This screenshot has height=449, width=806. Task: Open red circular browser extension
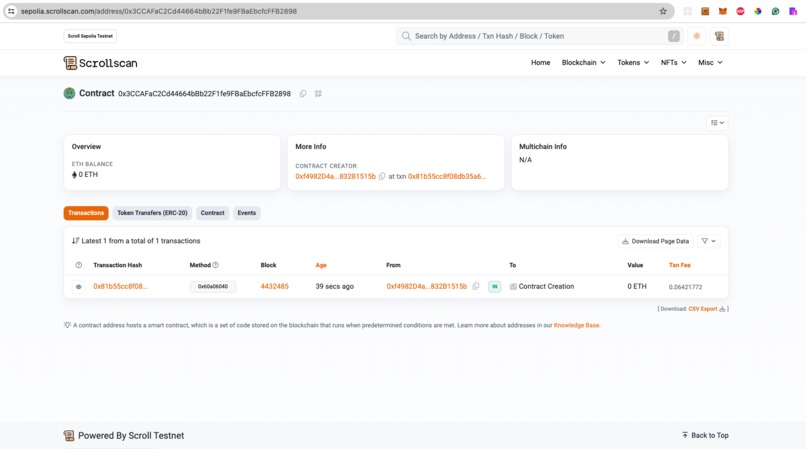pos(740,11)
